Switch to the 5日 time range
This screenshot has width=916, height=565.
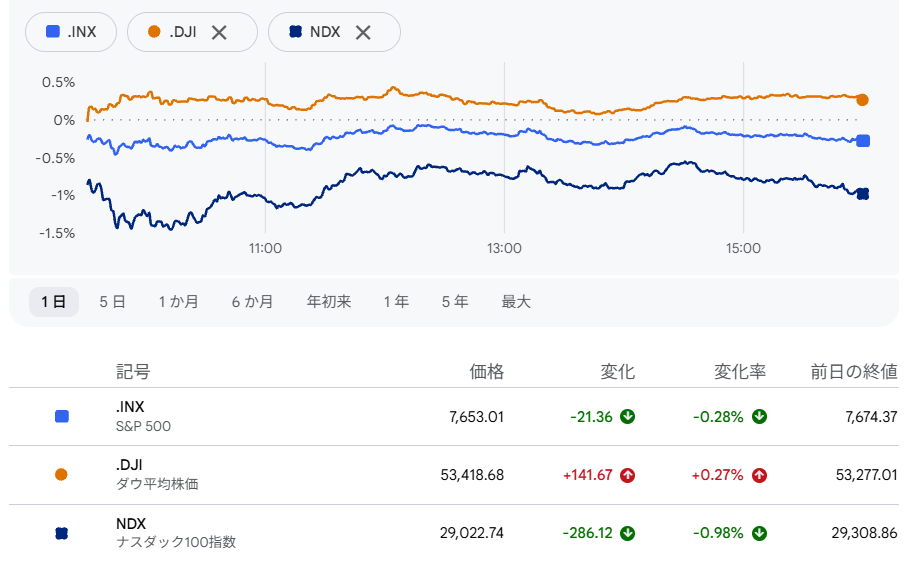click(112, 302)
